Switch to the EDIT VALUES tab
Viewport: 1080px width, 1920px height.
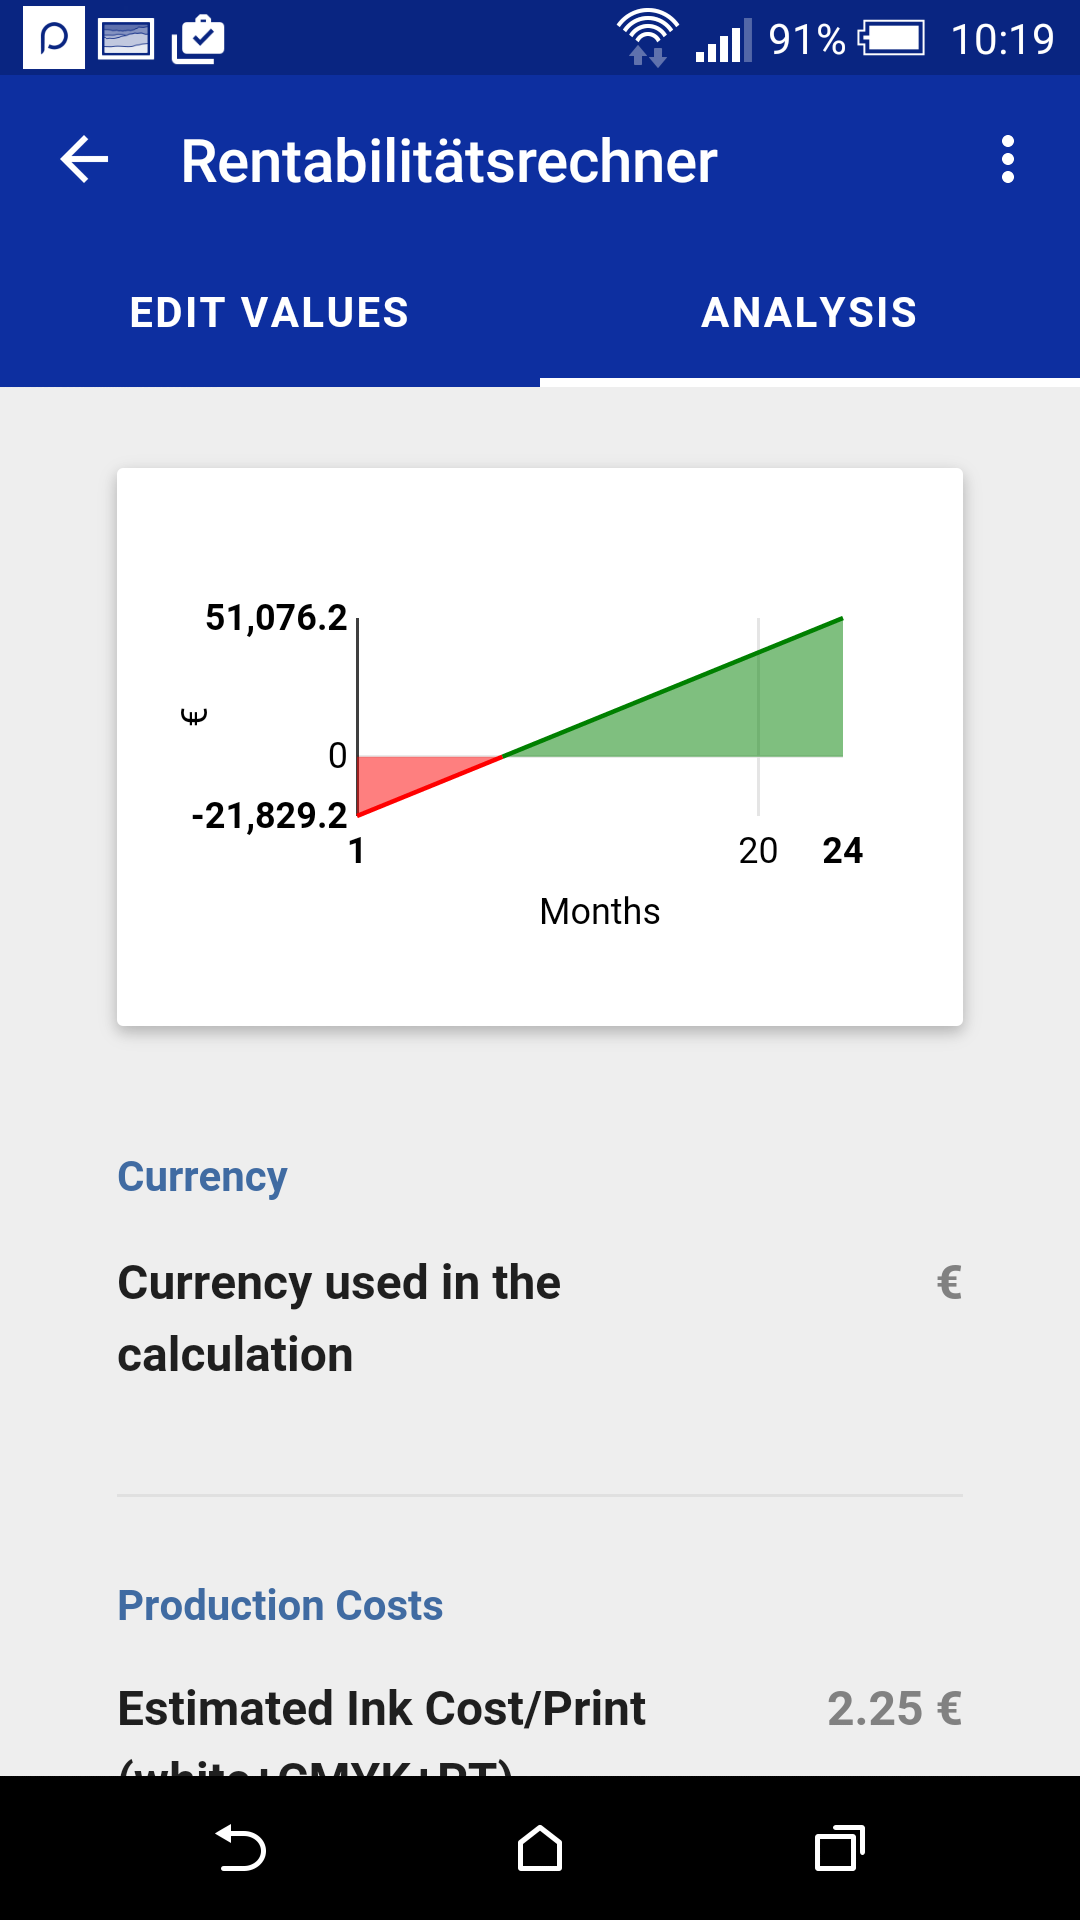[x=270, y=313]
